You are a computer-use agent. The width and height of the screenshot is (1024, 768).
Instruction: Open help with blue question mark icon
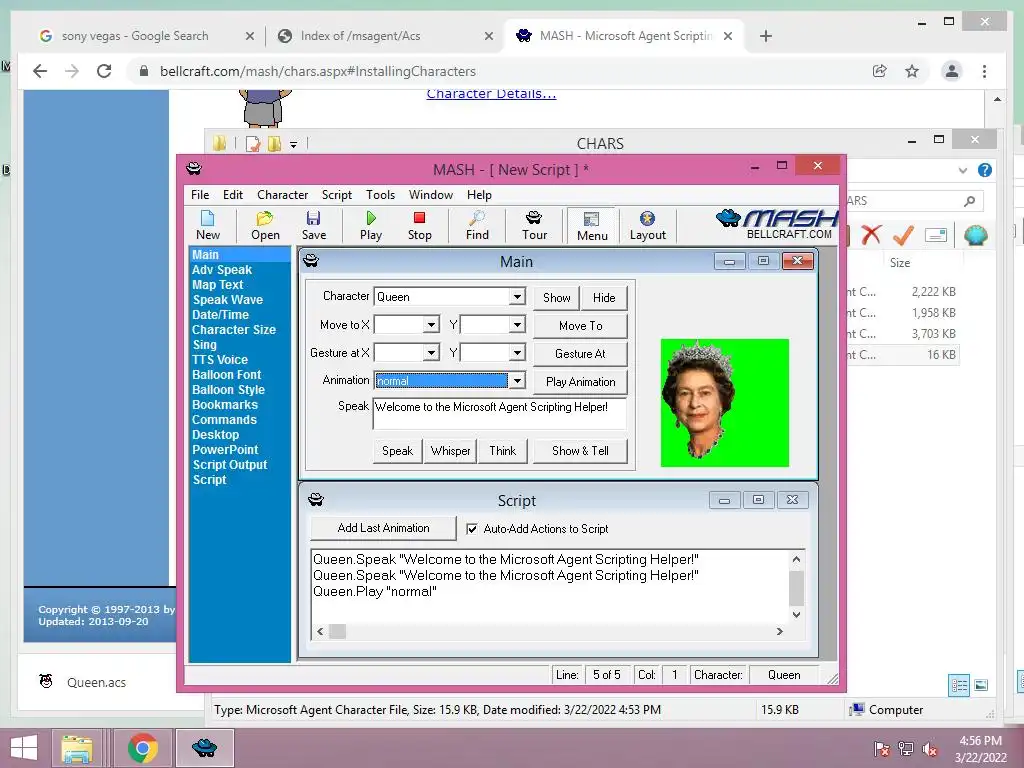pyautogui.click(x=985, y=170)
